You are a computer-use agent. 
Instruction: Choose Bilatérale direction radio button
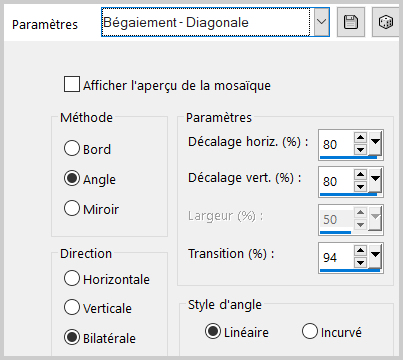72,337
